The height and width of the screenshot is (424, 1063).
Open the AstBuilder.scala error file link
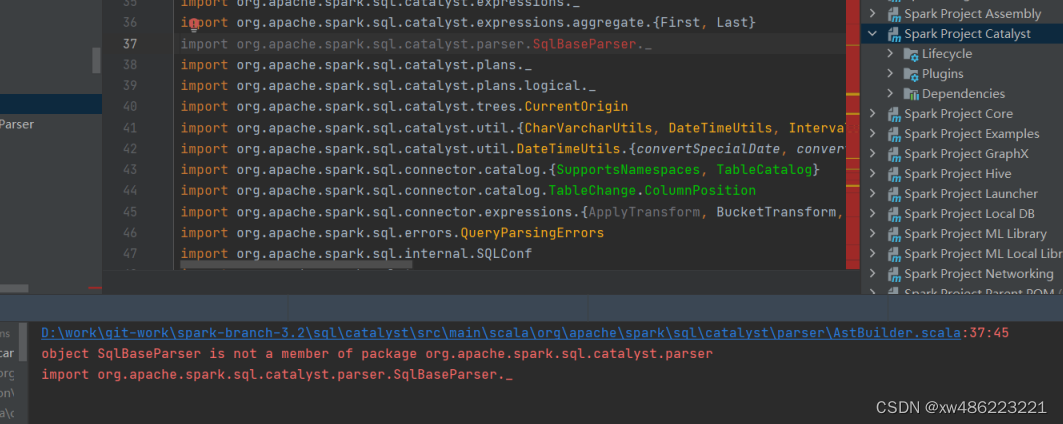click(500, 333)
